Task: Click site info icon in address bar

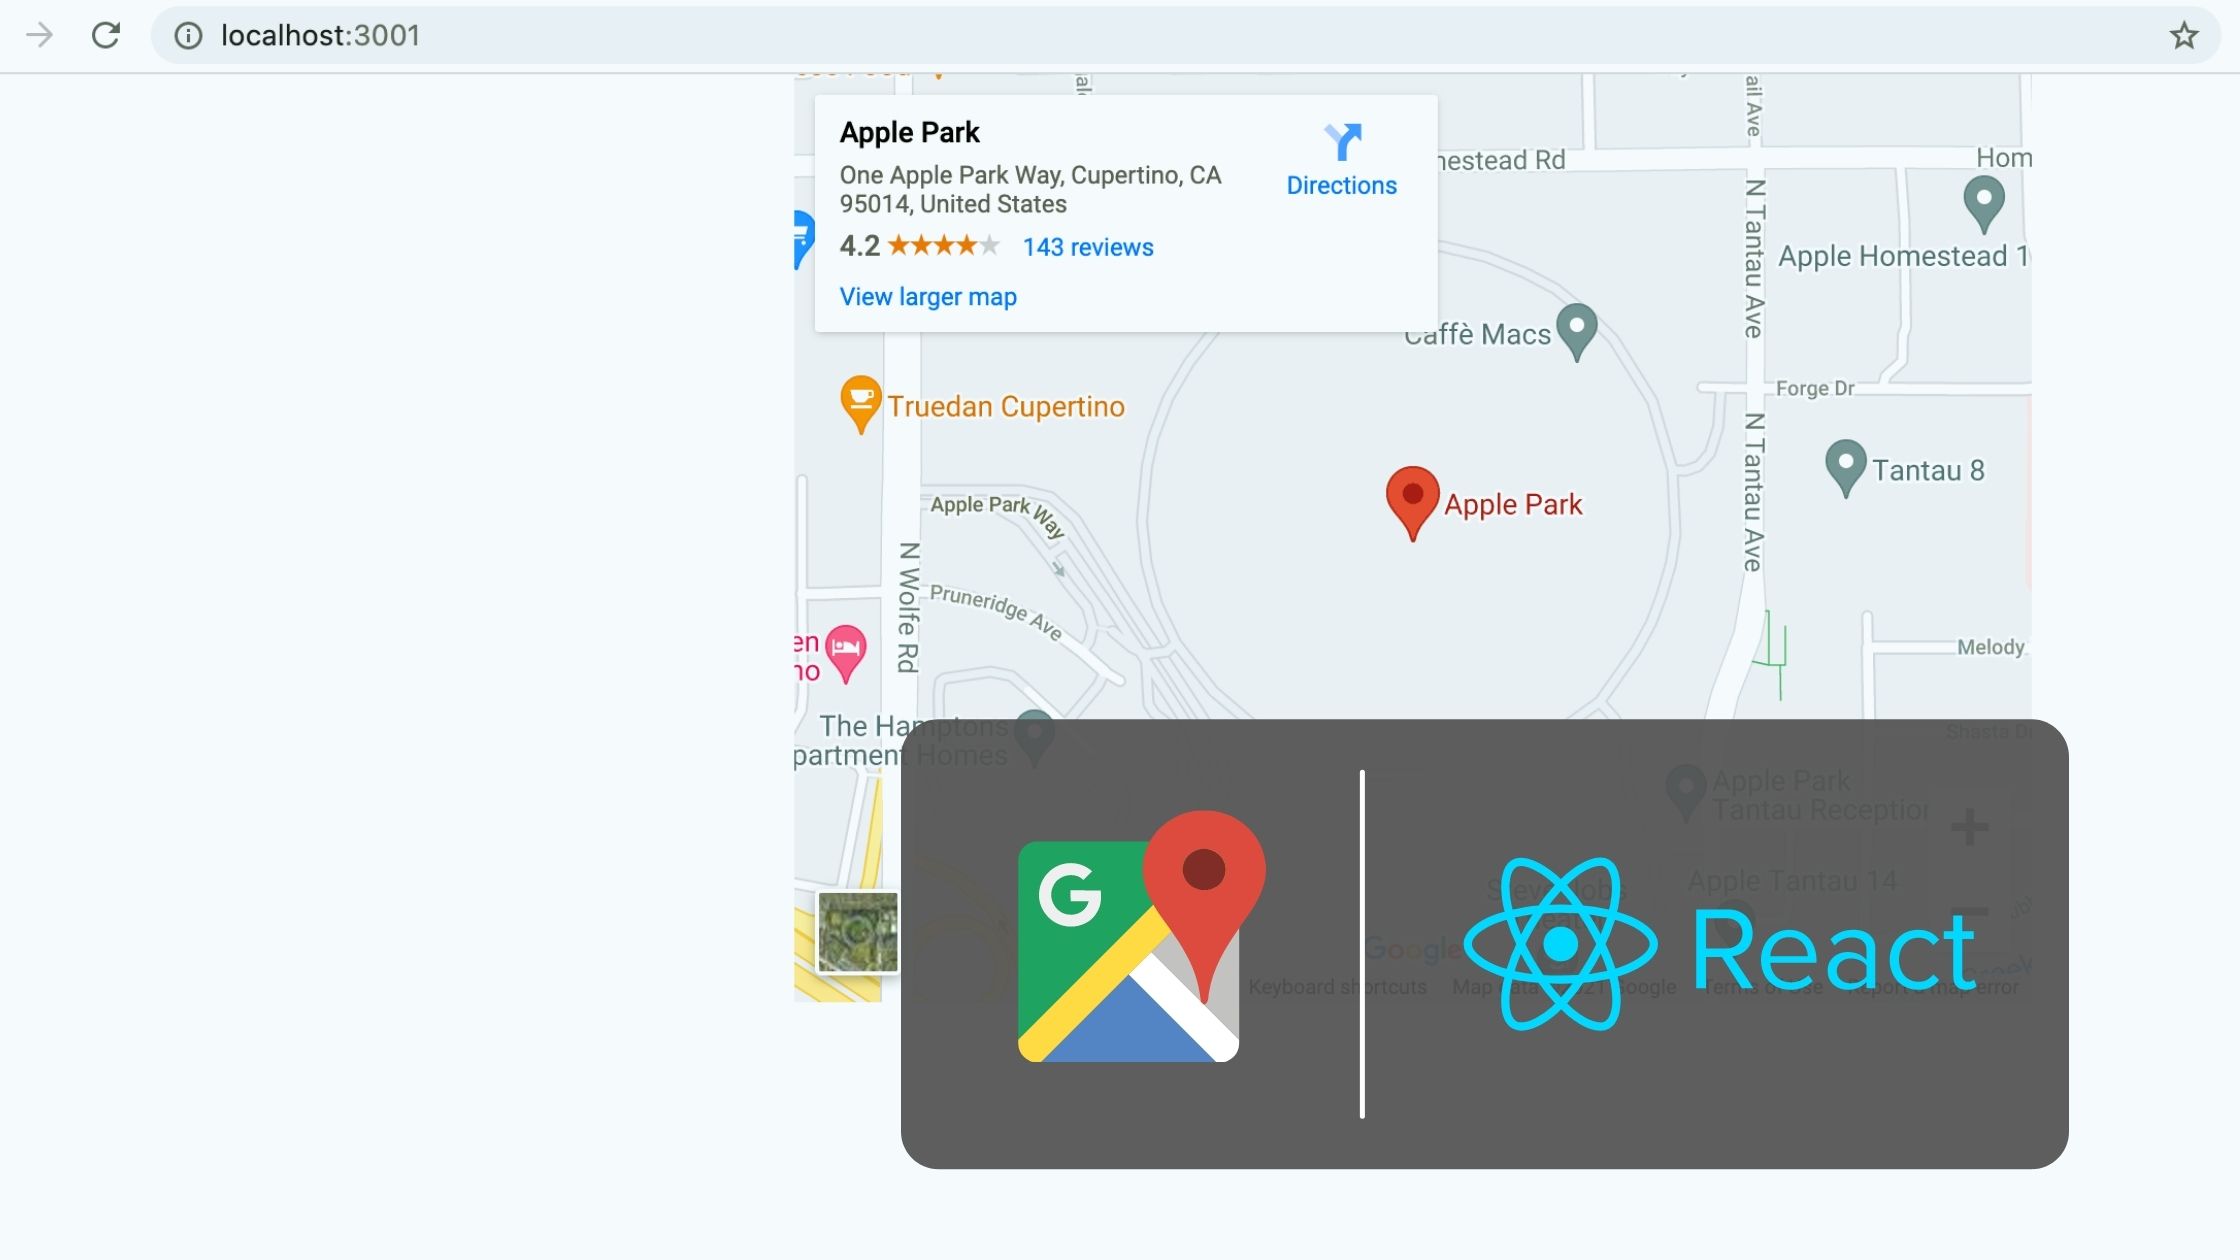Action: pos(188,36)
